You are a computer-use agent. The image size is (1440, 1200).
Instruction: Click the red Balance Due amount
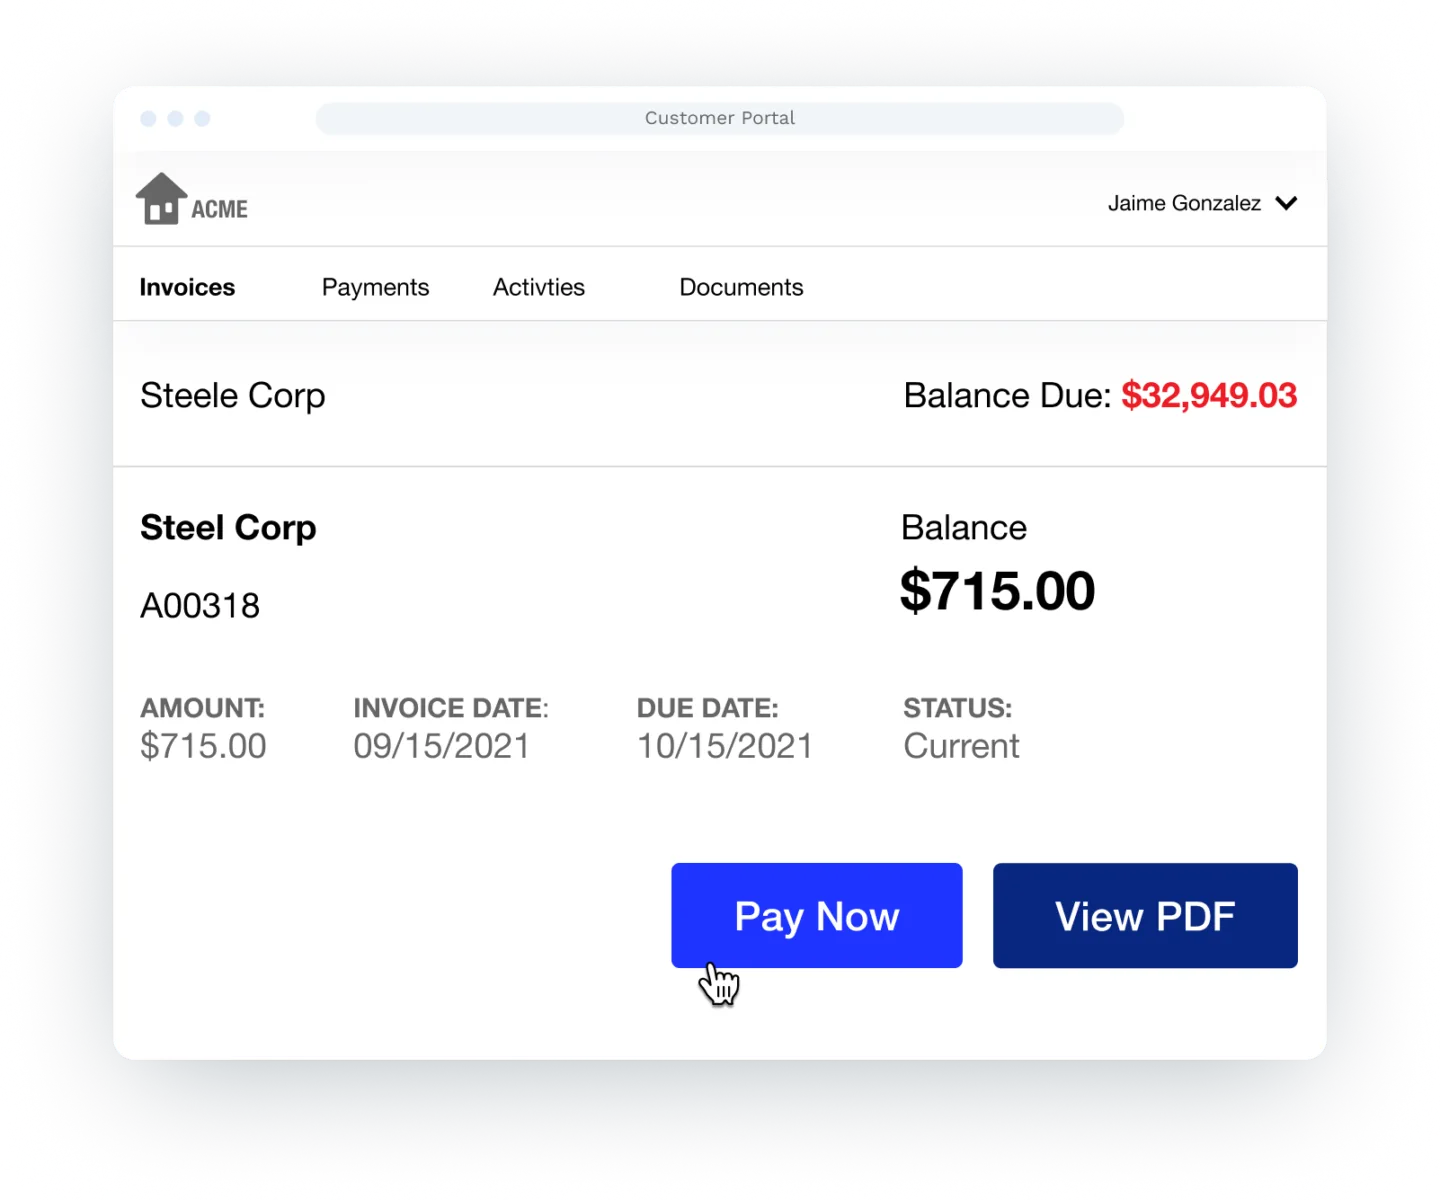point(1209,395)
